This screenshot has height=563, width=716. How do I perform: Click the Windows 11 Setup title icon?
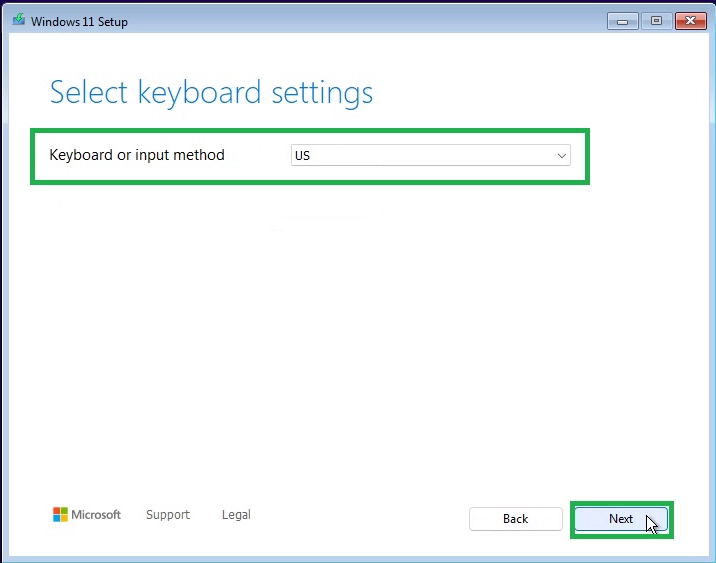(x=19, y=20)
